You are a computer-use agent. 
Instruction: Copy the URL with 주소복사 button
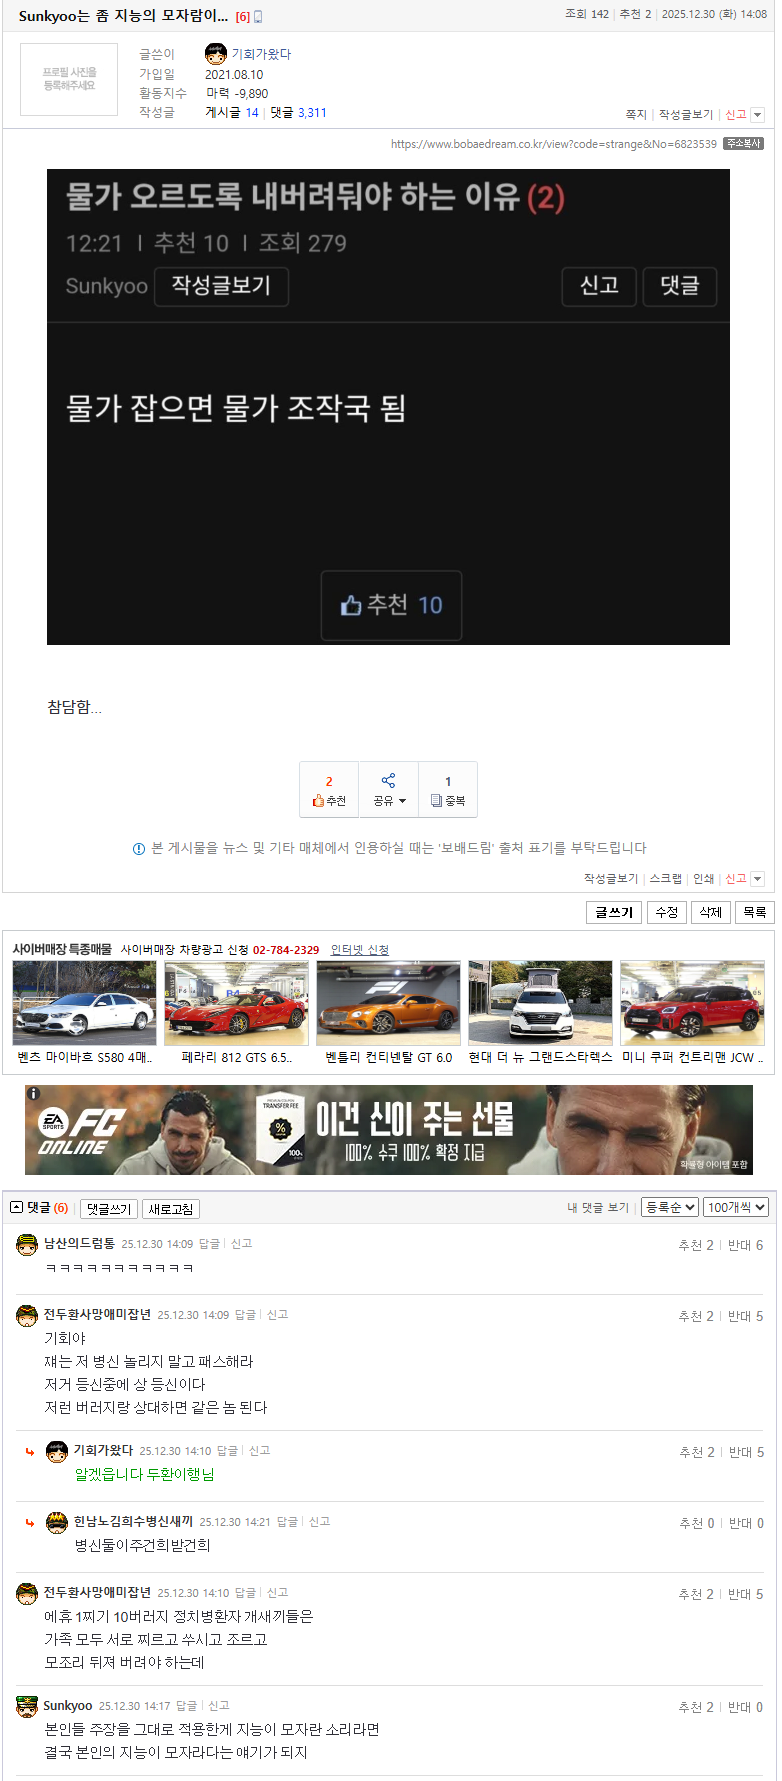pos(744,144)
